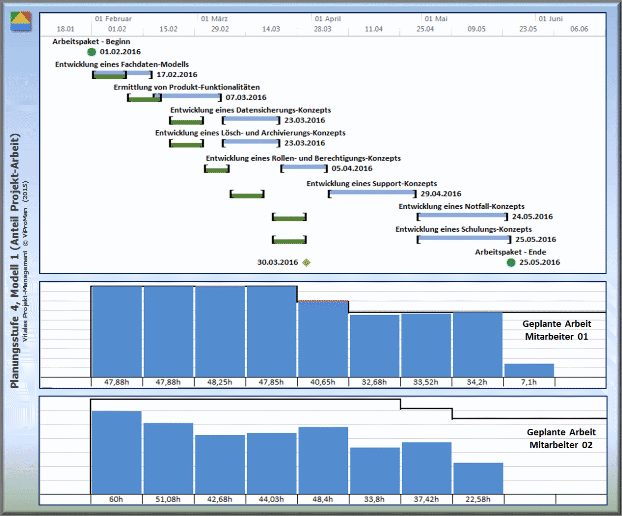This screenshot has height=516, width=622.
Task: Click the 47,88h value under first Mitarbeiter 01 bar
Action: pos(116,382)
